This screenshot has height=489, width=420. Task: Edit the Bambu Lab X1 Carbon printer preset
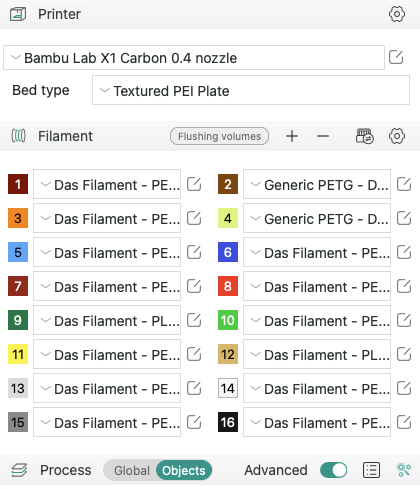[396, 57]
